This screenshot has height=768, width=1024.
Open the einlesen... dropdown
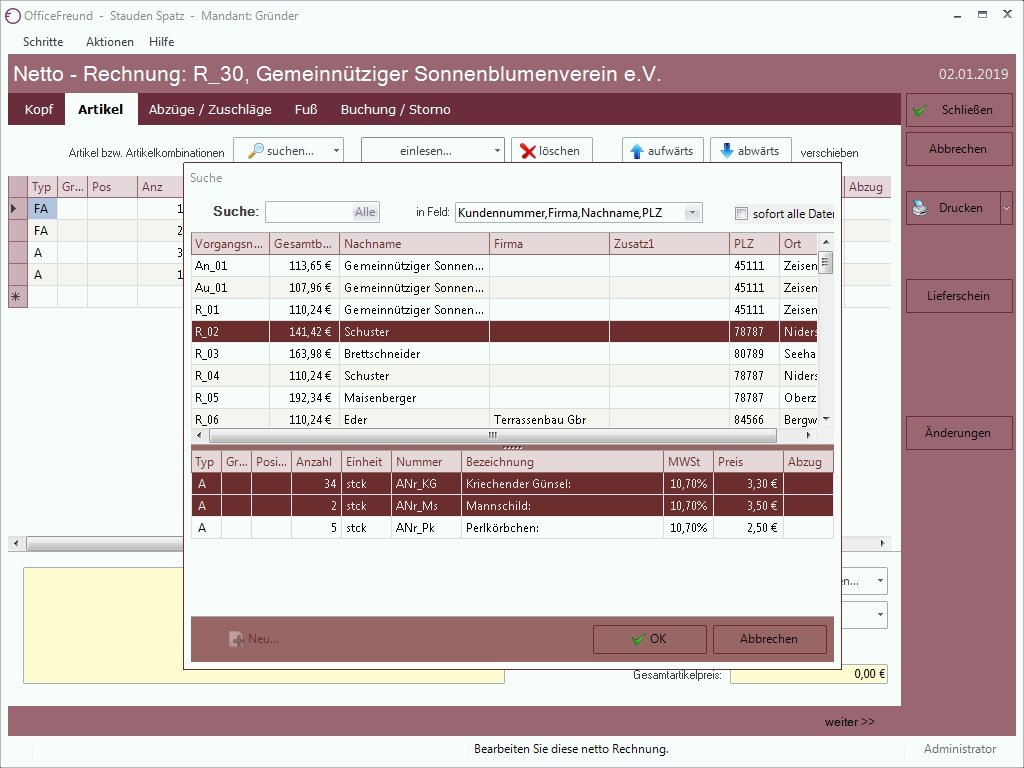432,151
